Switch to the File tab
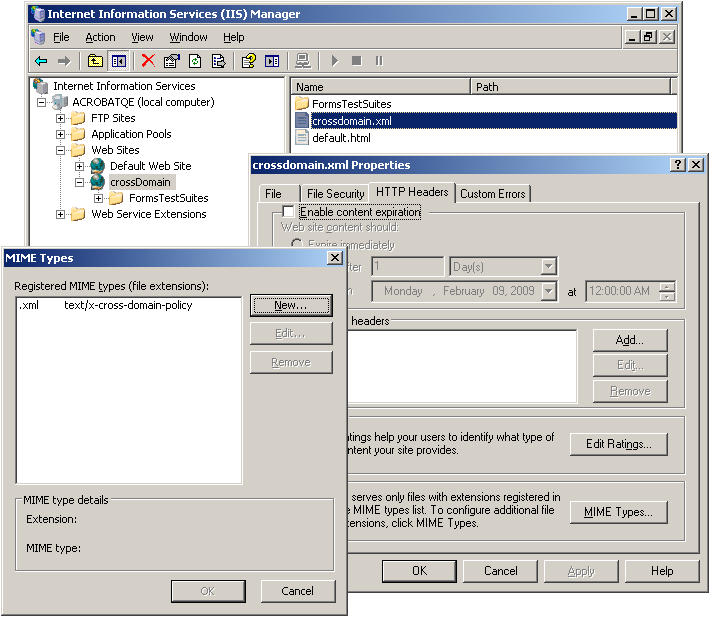The image size is (710, 617). tap(279, 194)
